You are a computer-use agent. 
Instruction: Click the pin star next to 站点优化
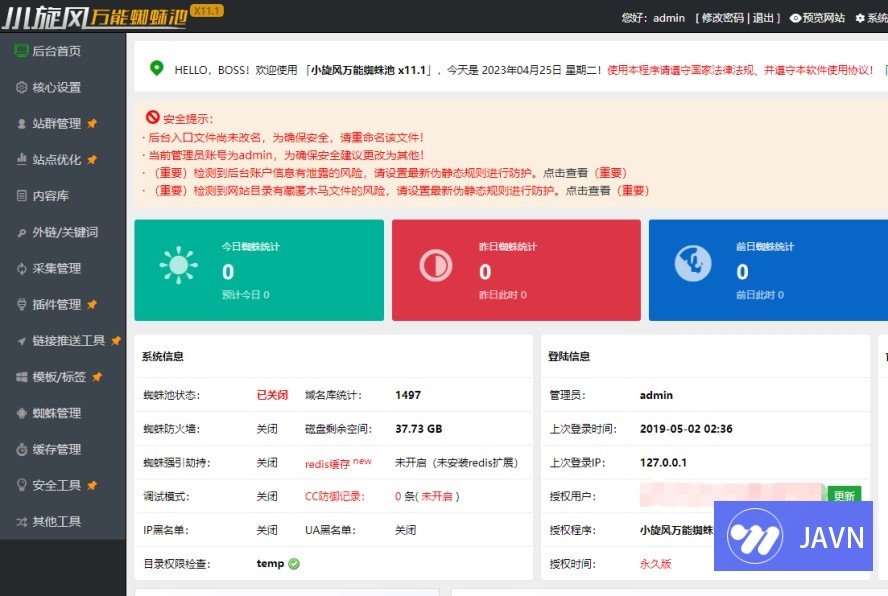(x=92, y=160)
